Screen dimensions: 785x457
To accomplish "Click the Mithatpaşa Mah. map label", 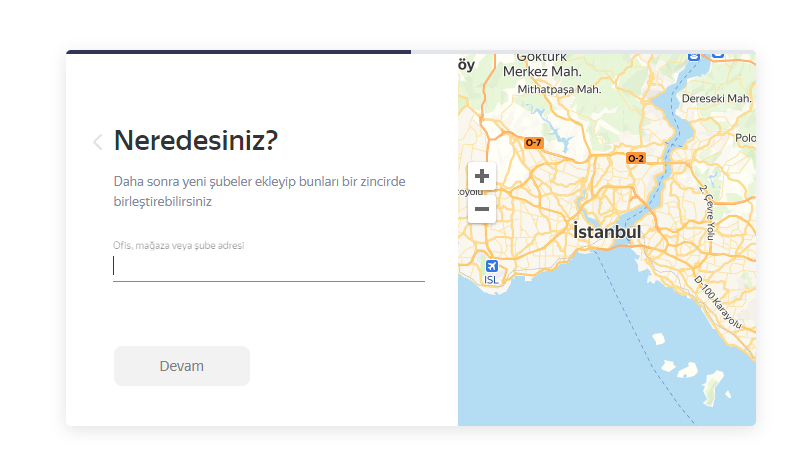I will click(559, 90).
